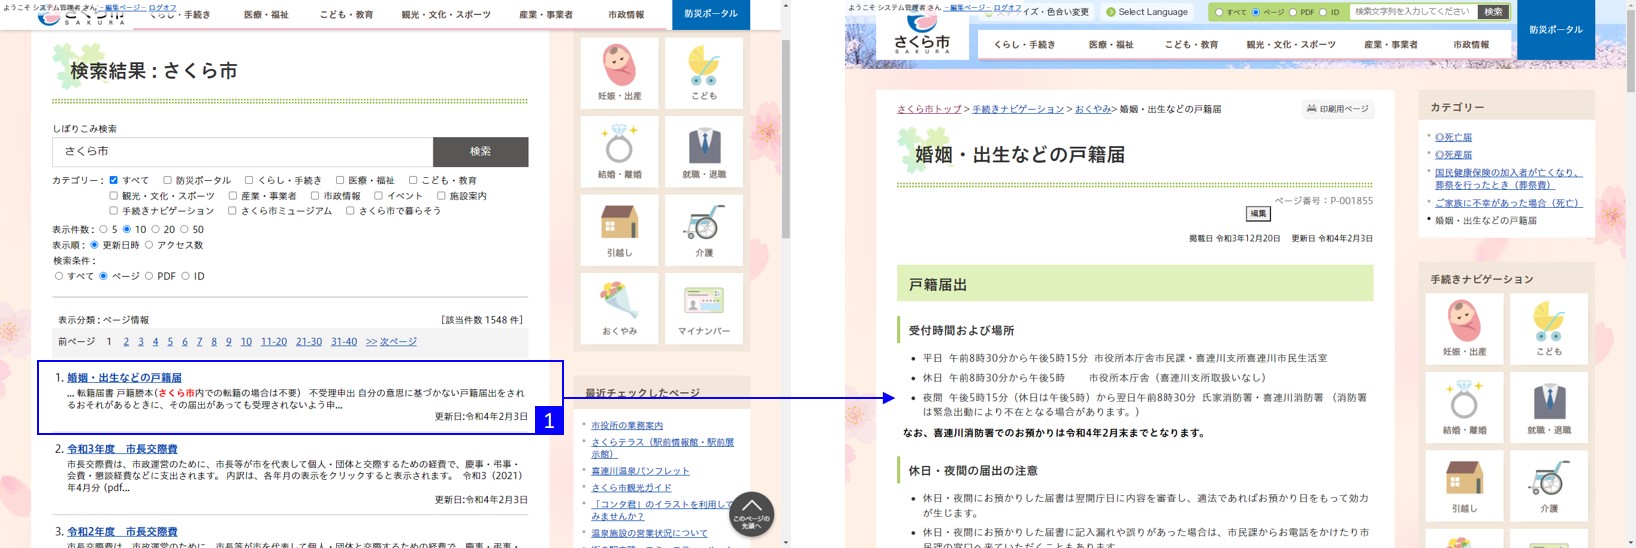Open 就職・退職 suit icon in left search-results pane
This screenshot has height=548, width=1636.
pos(704,151)
